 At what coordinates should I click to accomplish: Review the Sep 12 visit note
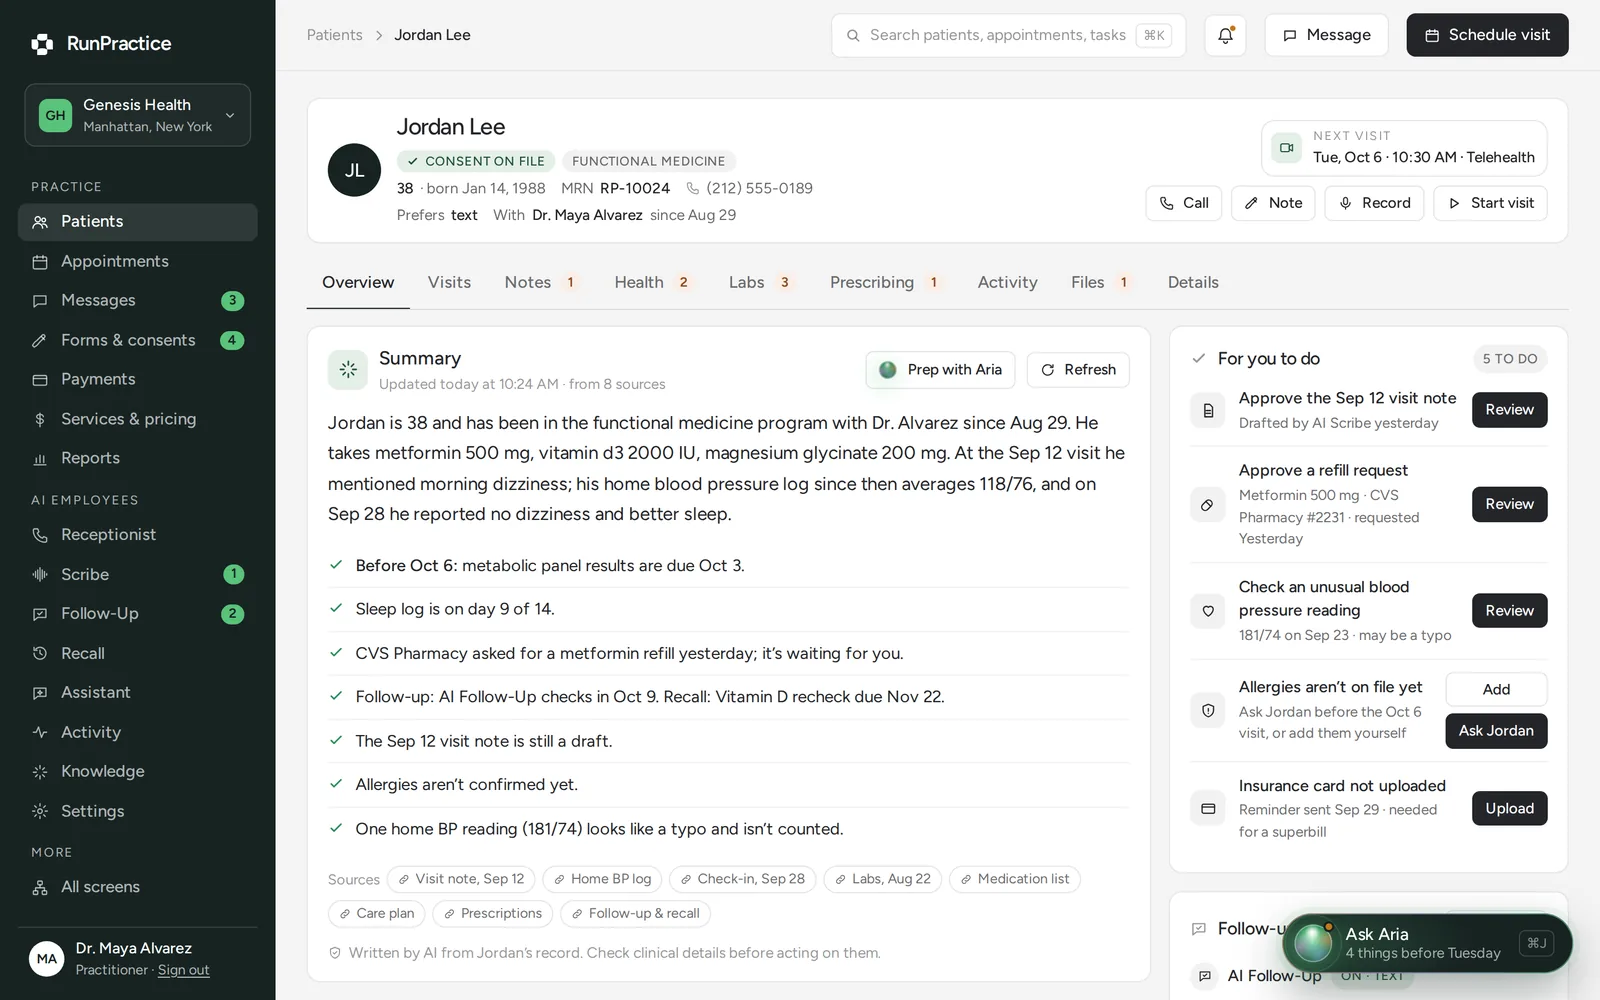point(1509,410)
